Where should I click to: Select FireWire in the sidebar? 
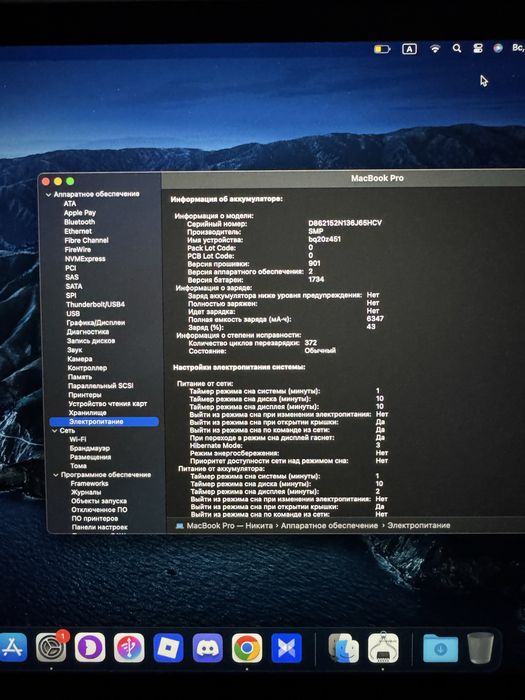click(78, 250)
